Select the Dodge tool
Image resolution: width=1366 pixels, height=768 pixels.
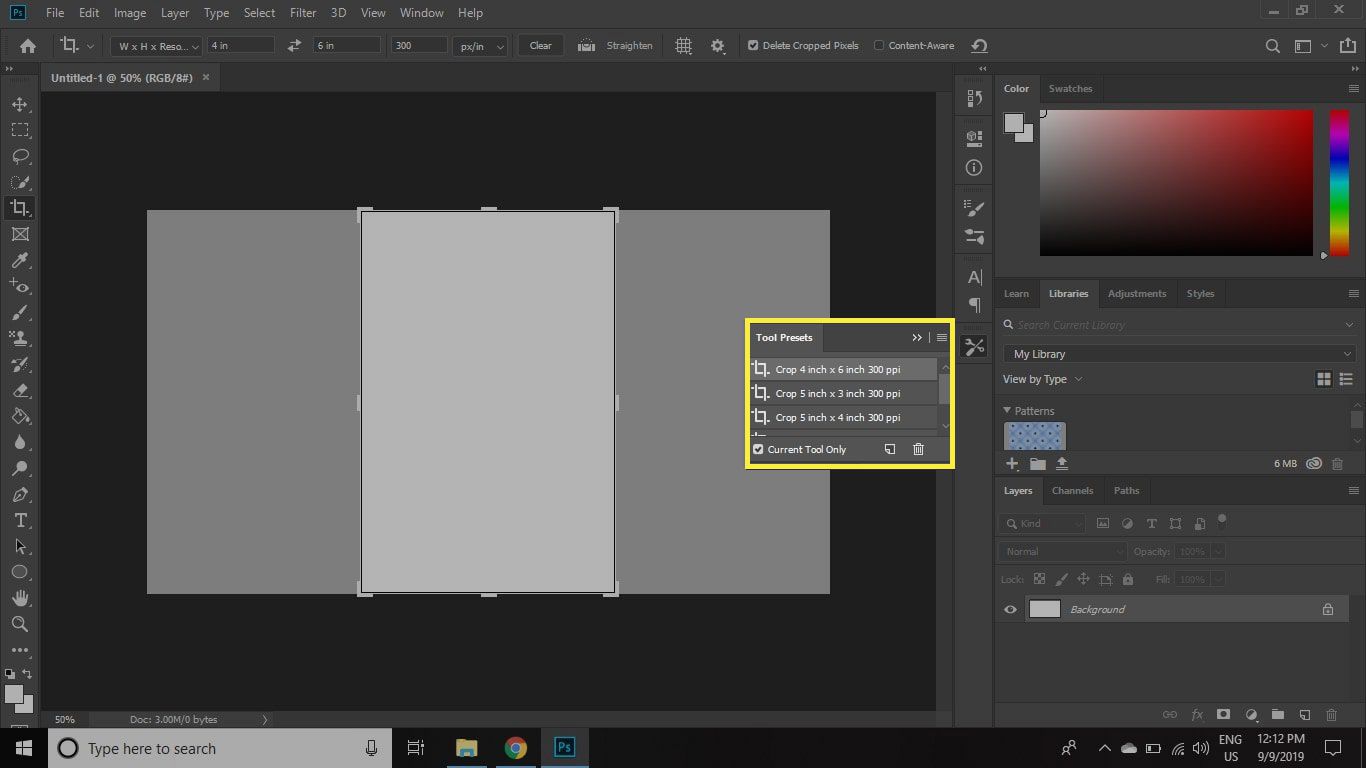click(x=19, y=468)
